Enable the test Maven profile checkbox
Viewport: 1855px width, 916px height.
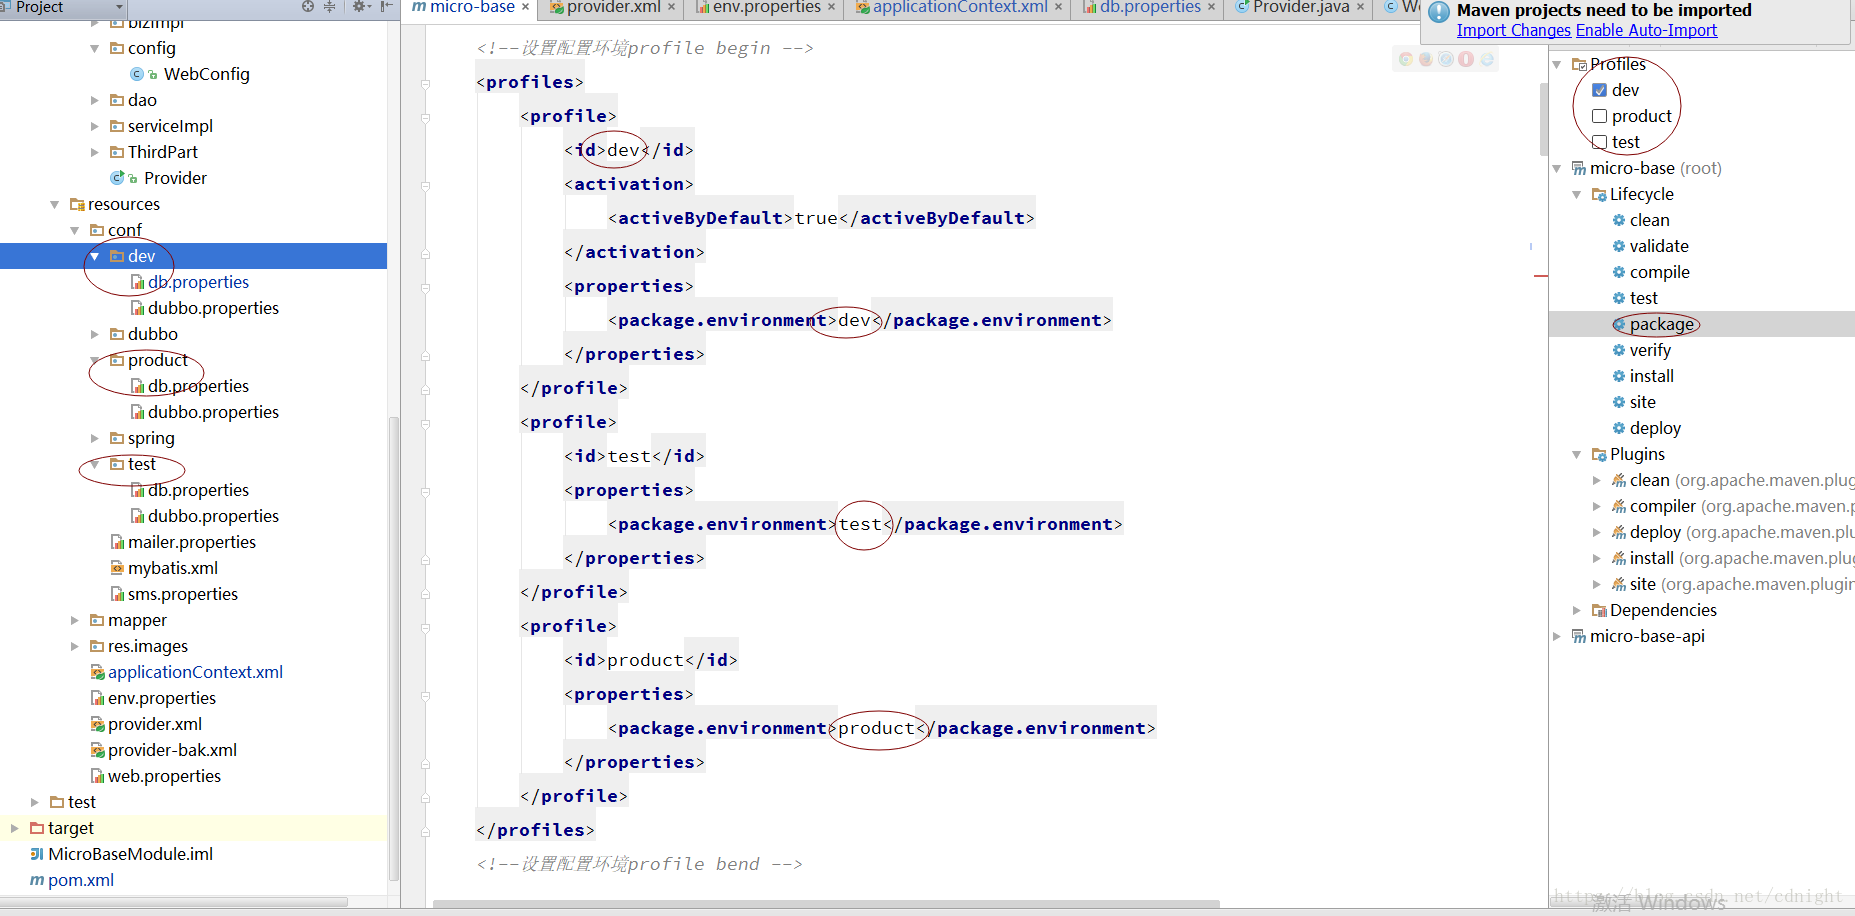(1599, 142)
